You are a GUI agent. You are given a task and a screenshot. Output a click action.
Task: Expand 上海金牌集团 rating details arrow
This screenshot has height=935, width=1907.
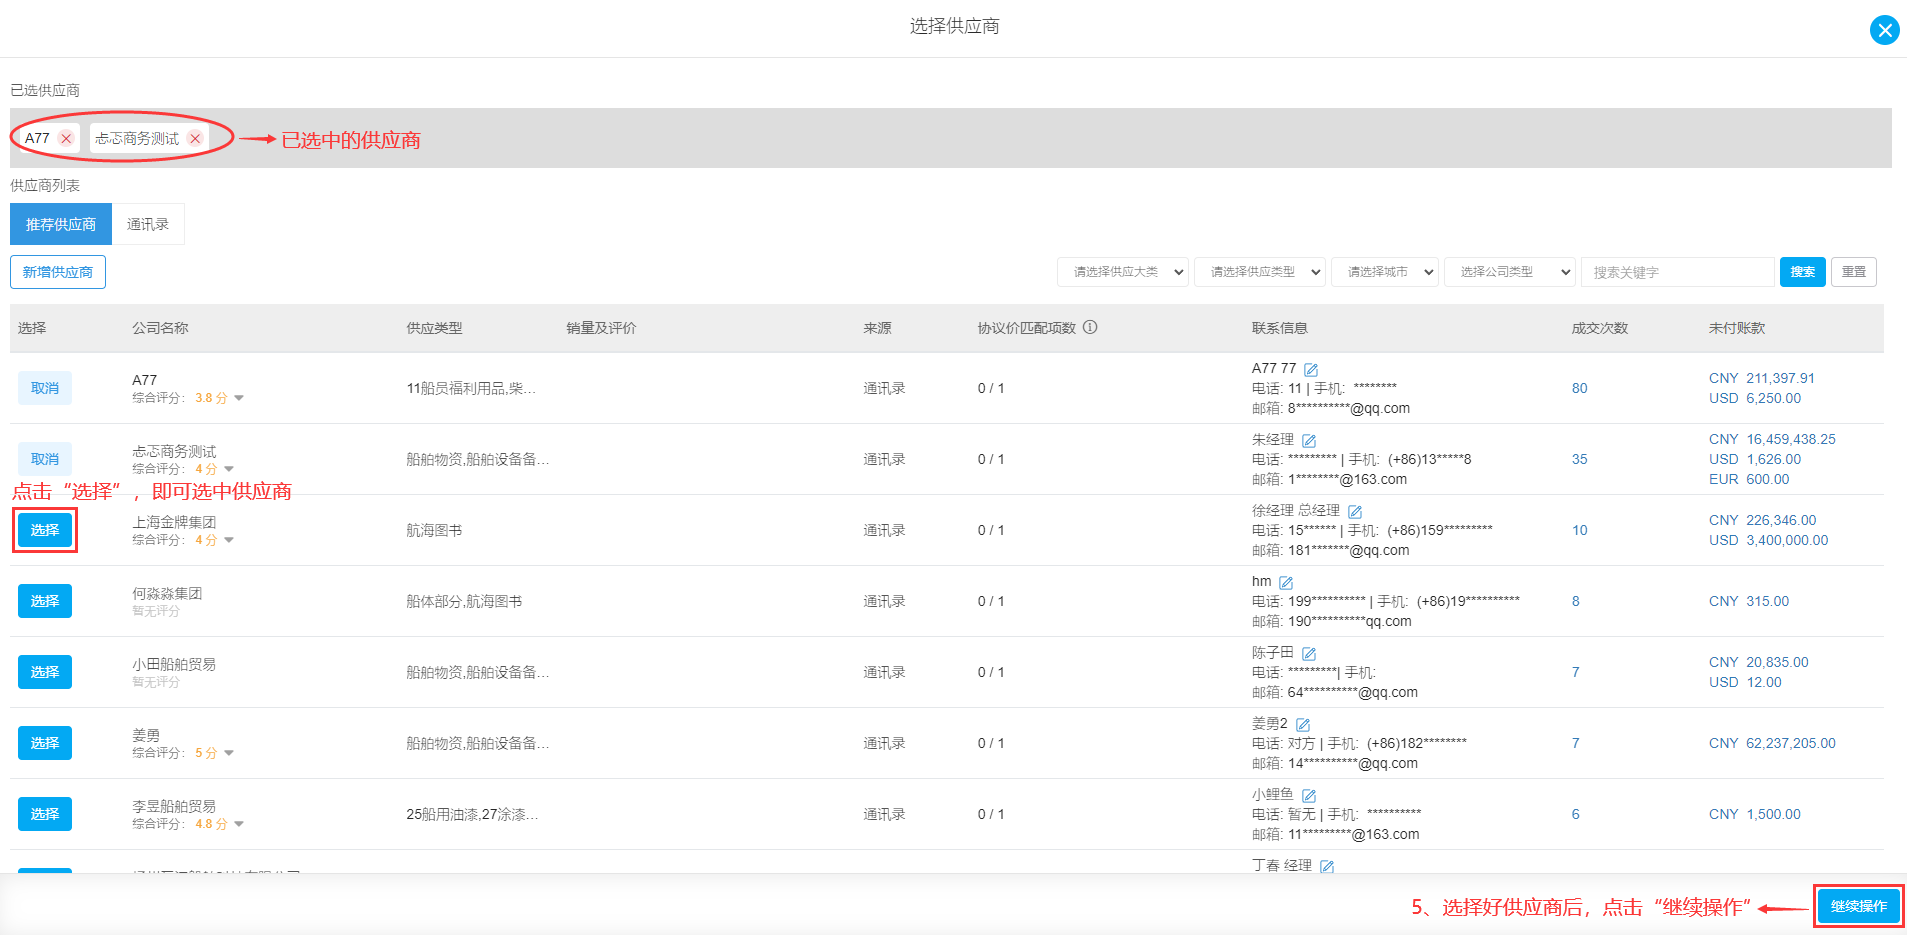[229, 540]
